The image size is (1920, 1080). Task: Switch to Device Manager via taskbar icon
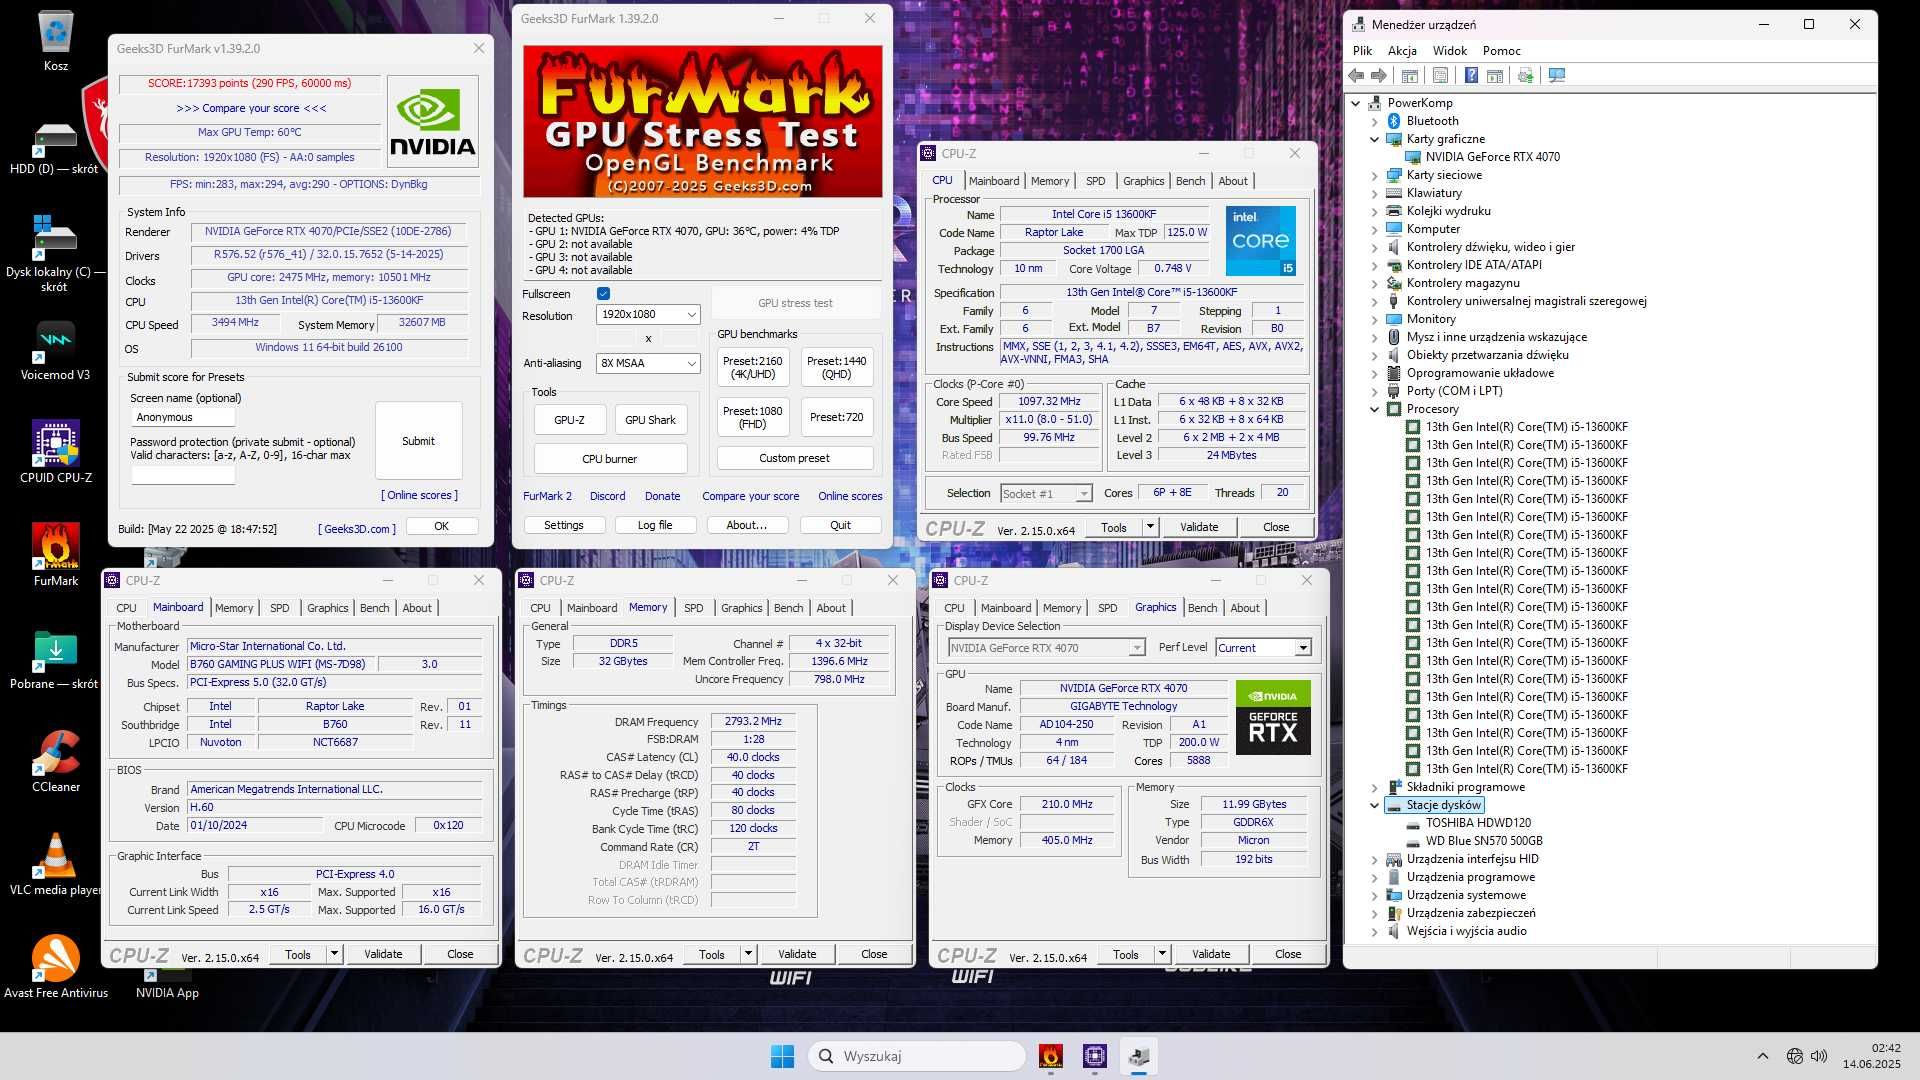click(x=1139, y=1056)
